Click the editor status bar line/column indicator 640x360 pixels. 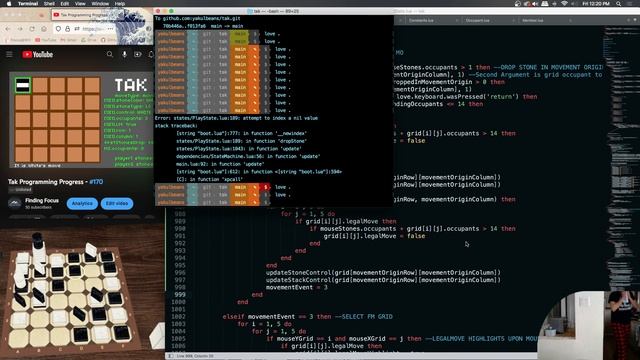pos(195,356)
